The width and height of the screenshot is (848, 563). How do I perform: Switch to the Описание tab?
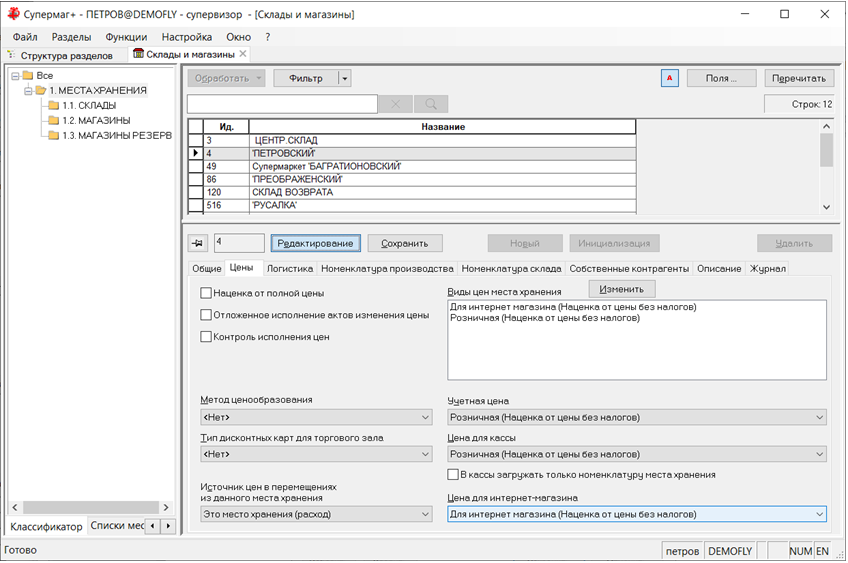point(719,268)
